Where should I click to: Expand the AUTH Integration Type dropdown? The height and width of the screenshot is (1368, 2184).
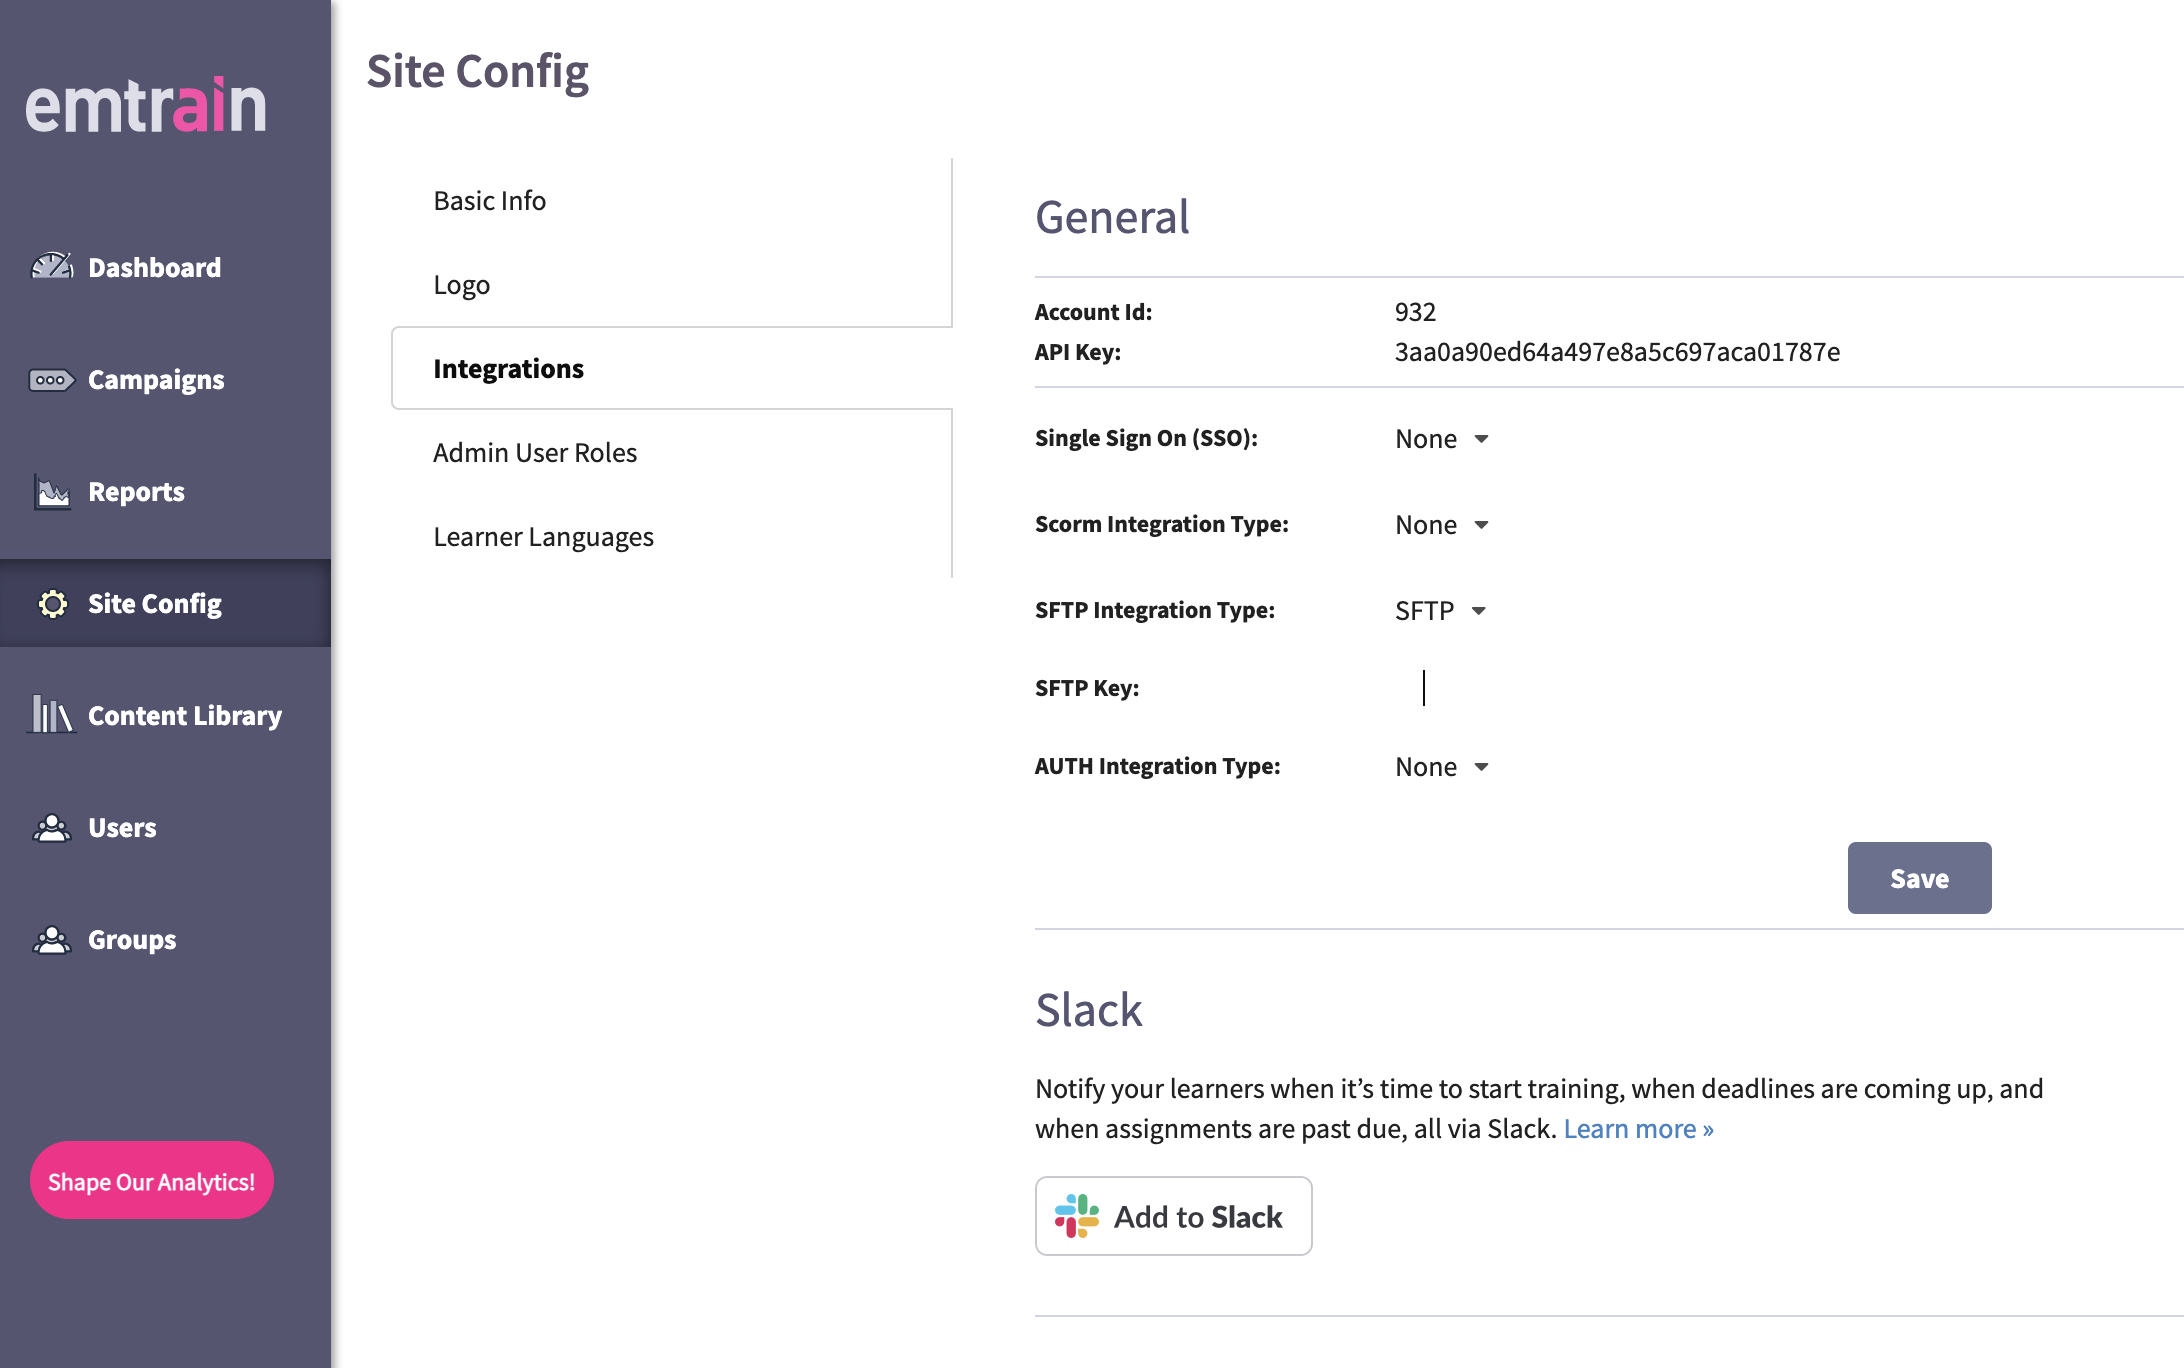tap(1442, 767)
